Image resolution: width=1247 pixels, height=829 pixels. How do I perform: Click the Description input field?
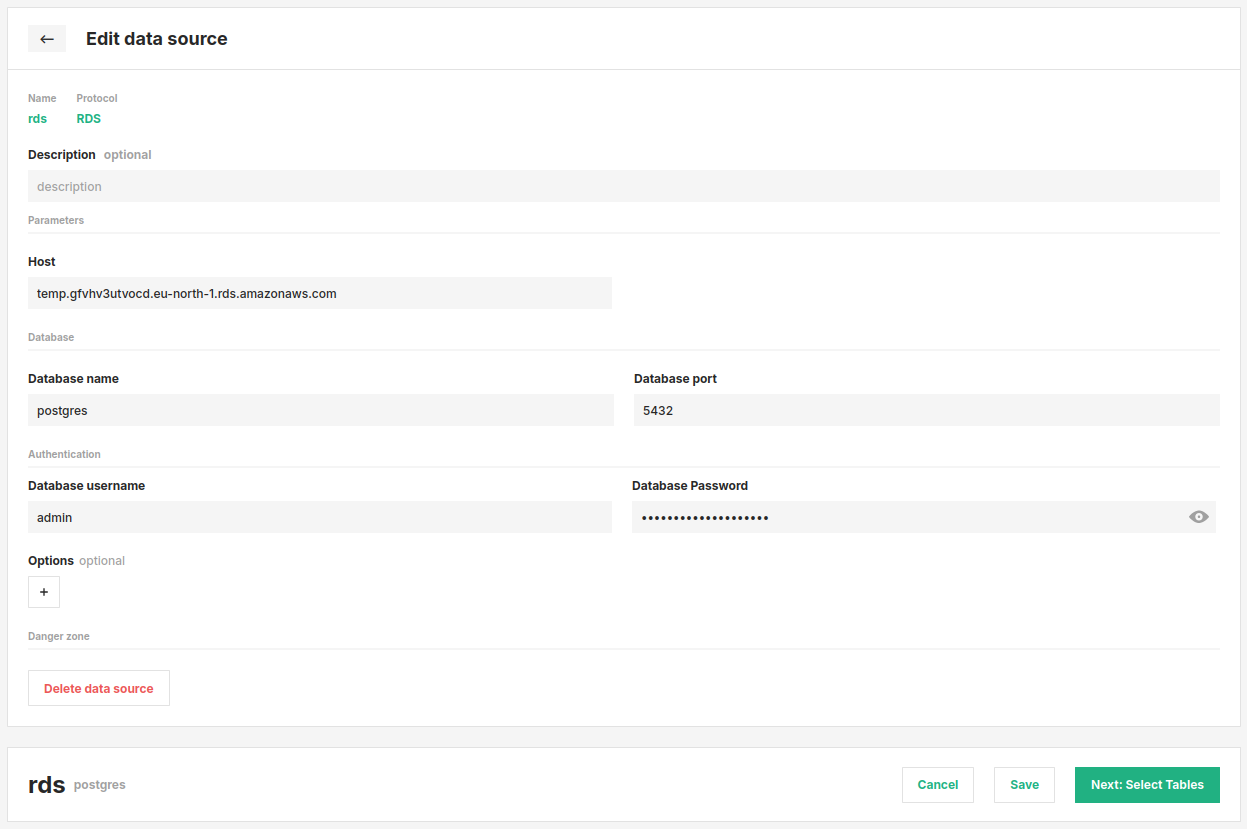[623, 186]
